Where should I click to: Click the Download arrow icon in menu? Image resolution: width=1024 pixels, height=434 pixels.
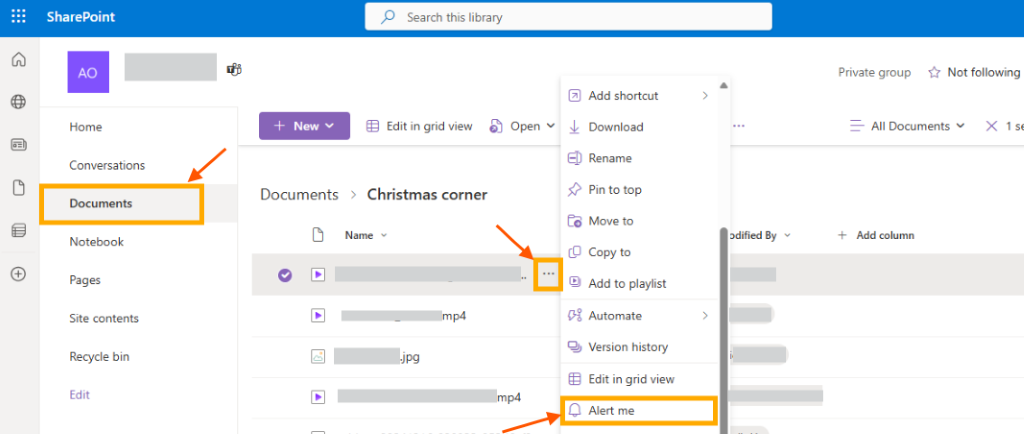[575, 127]
